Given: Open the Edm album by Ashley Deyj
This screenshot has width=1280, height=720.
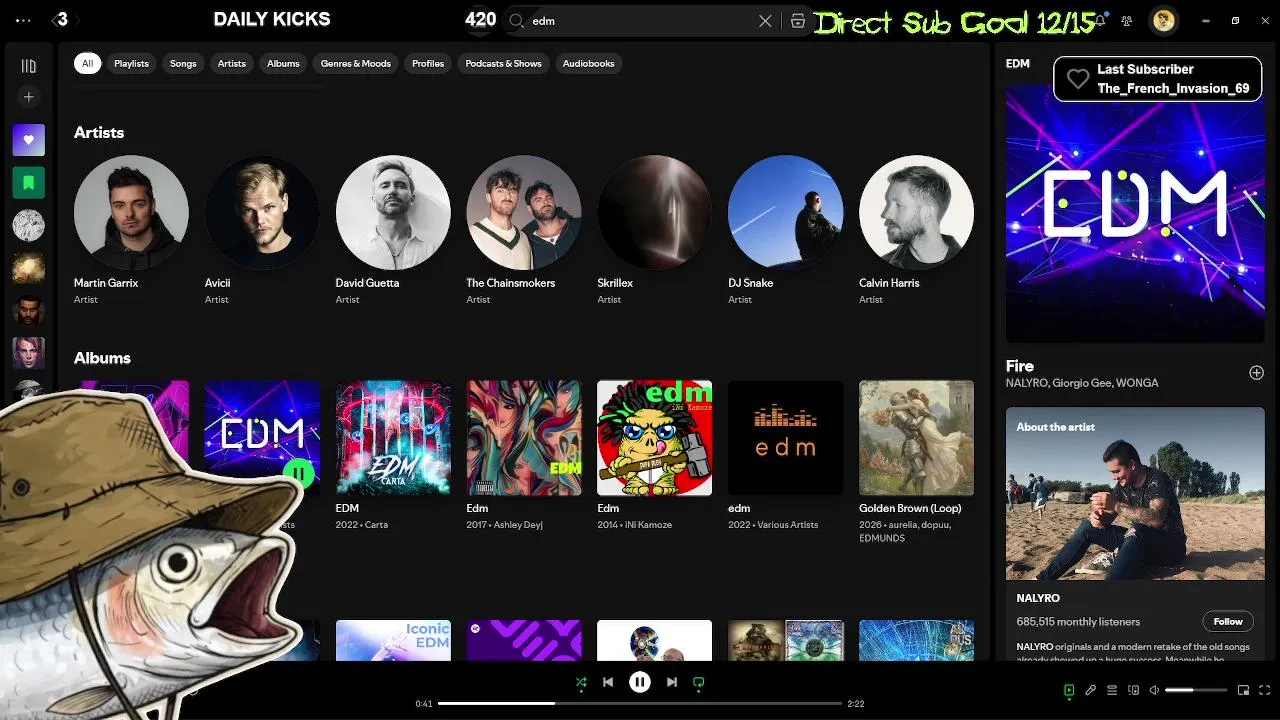Looking at the screenshot, I should pyautogui.click(x=524, y=437).
